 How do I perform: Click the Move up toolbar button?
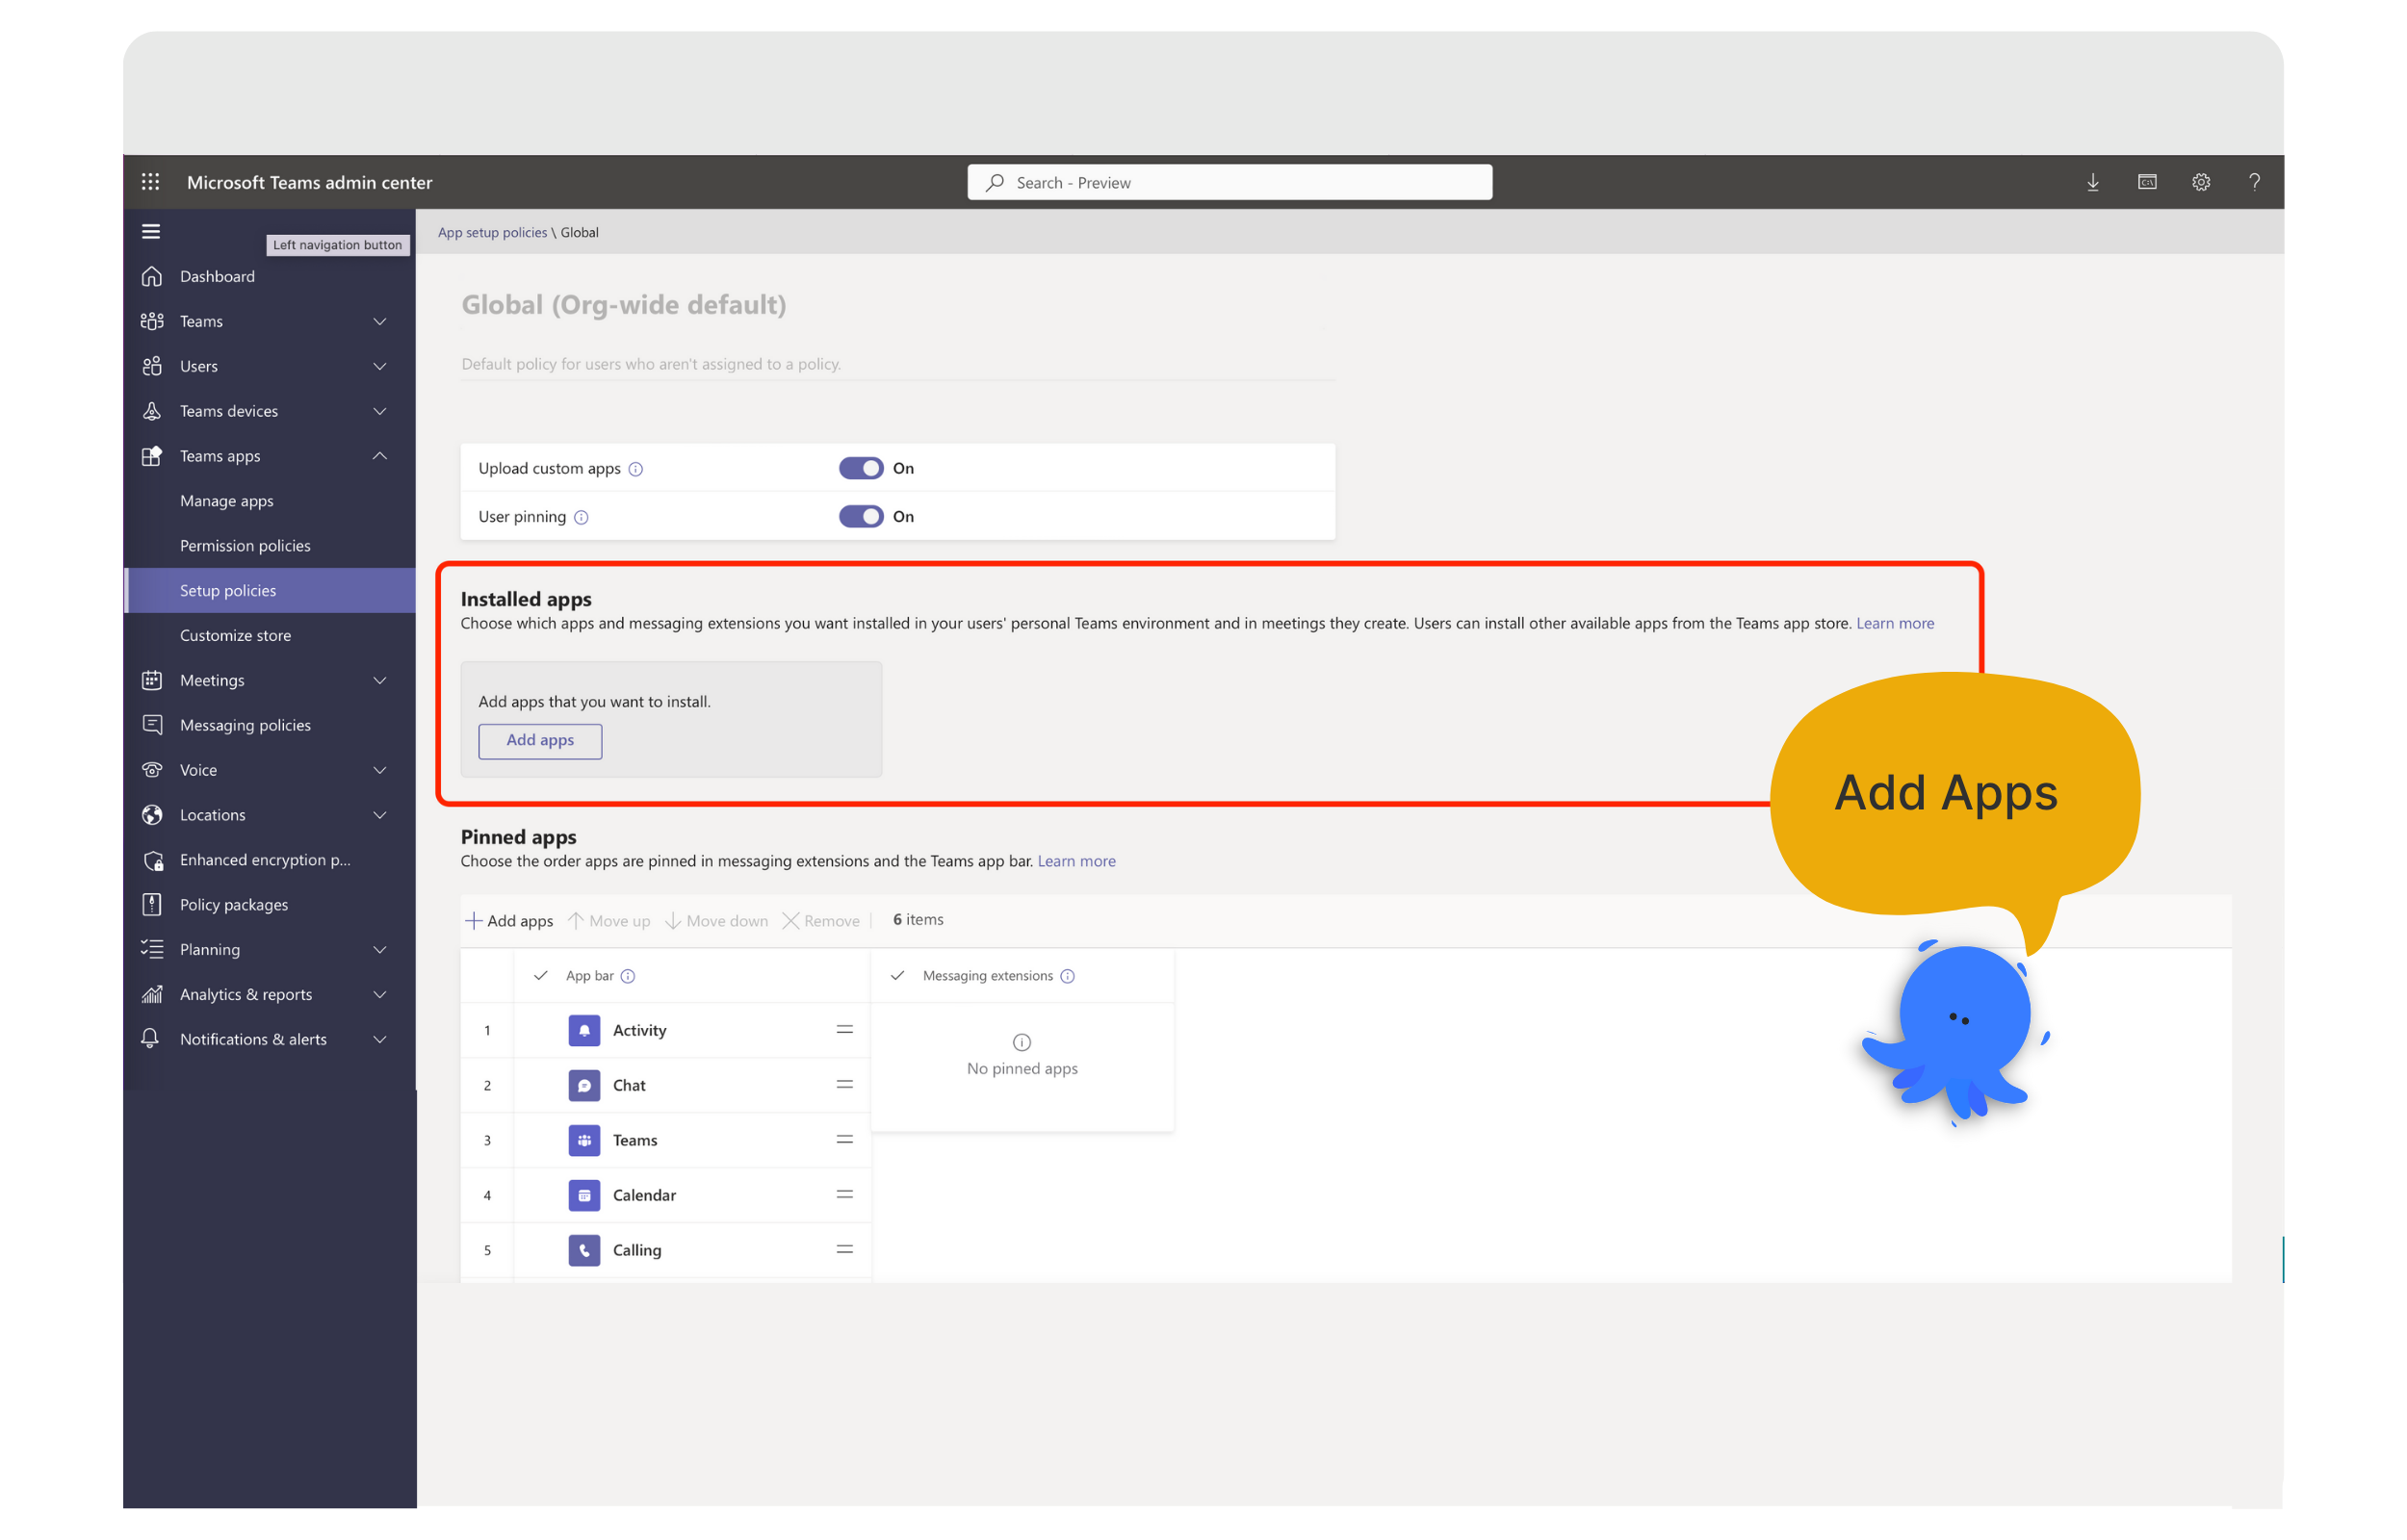(608, 920)
